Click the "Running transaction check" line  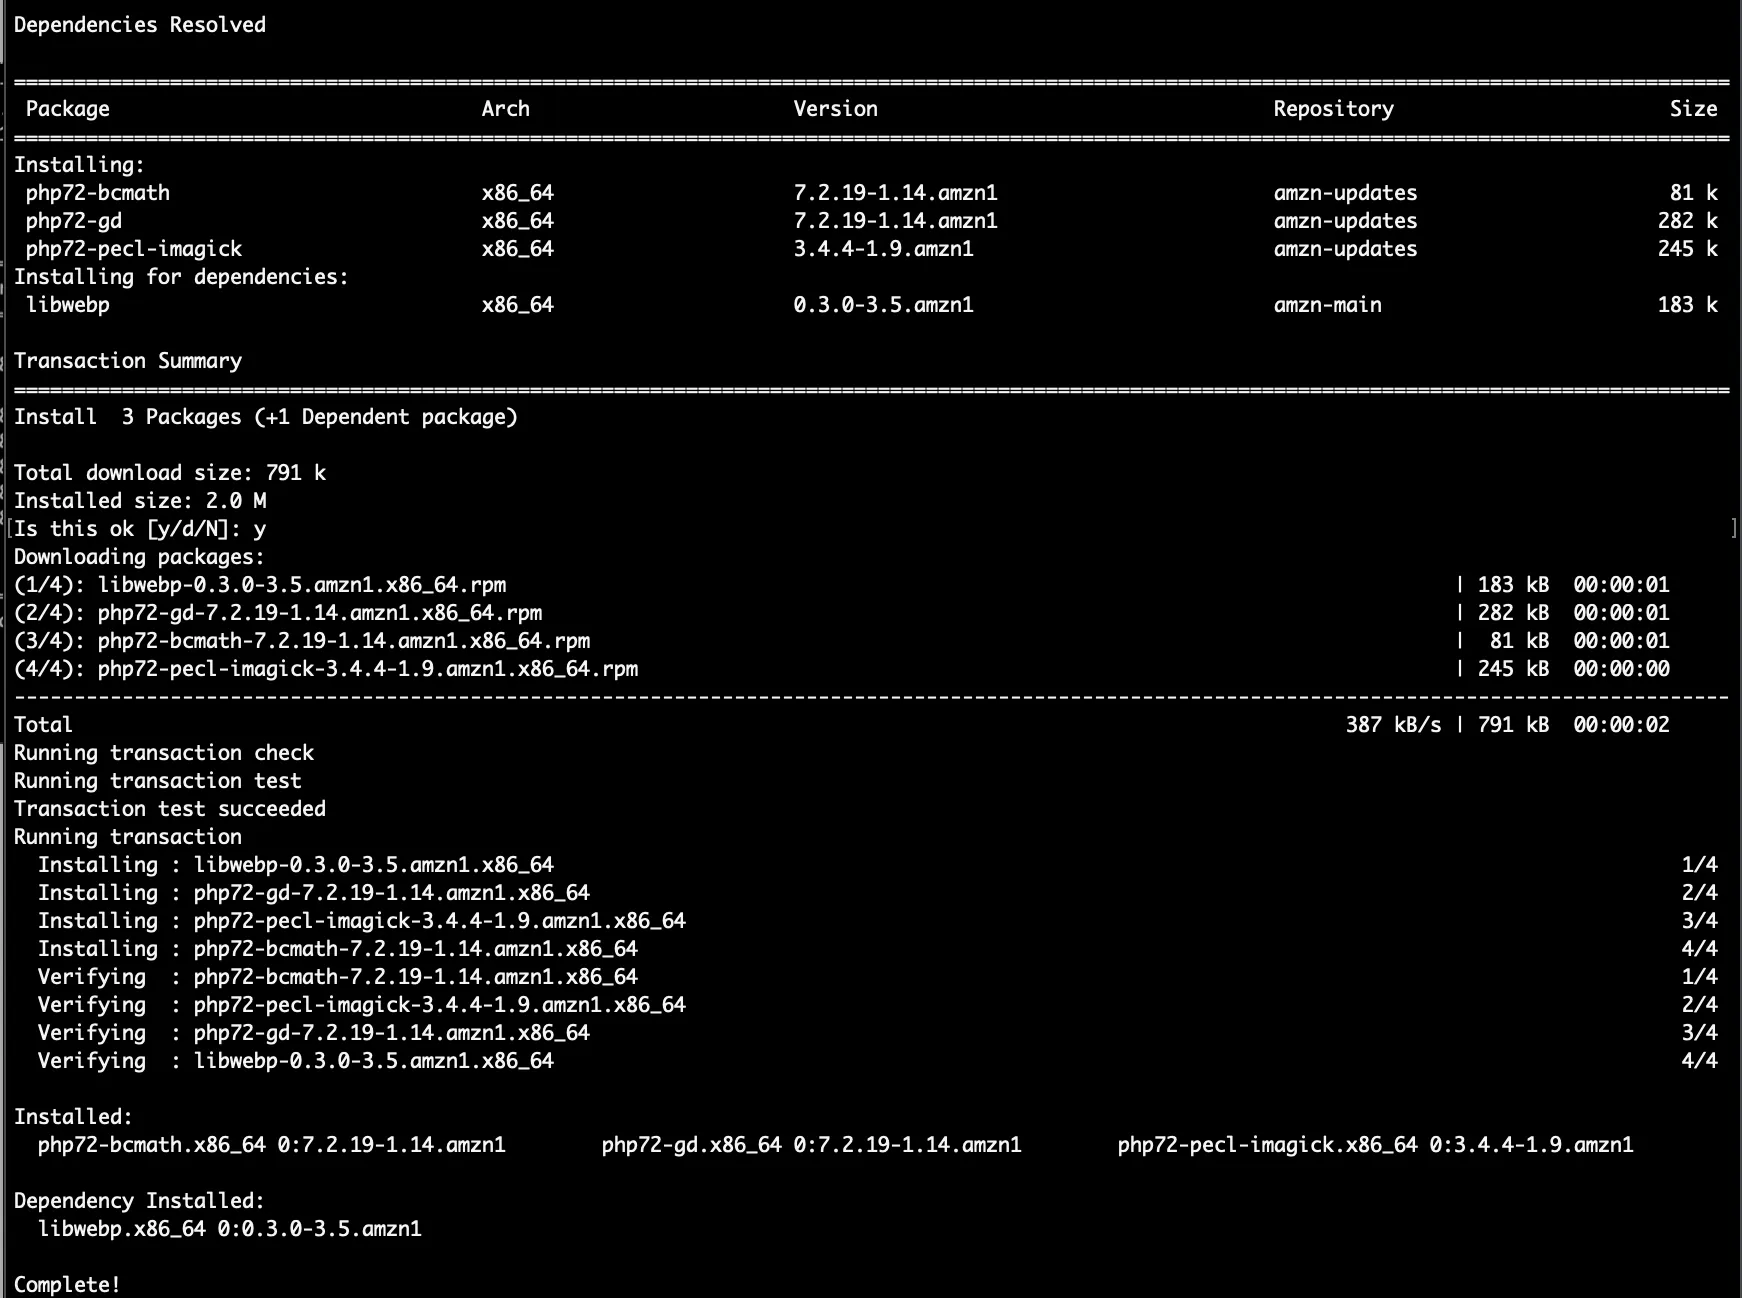[x=164, y=753]
